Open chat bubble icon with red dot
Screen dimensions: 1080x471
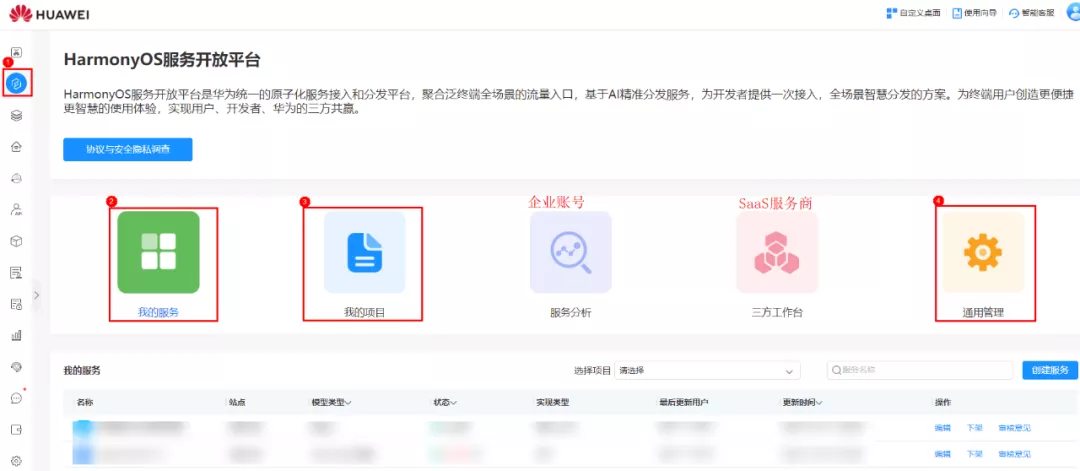pos(17,398)
